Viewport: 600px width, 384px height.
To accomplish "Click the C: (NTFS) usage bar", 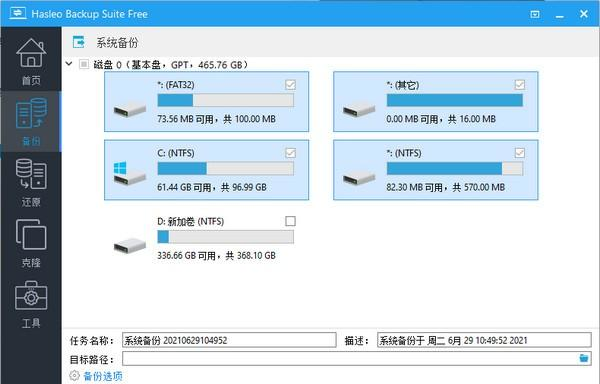I will 225,169.
